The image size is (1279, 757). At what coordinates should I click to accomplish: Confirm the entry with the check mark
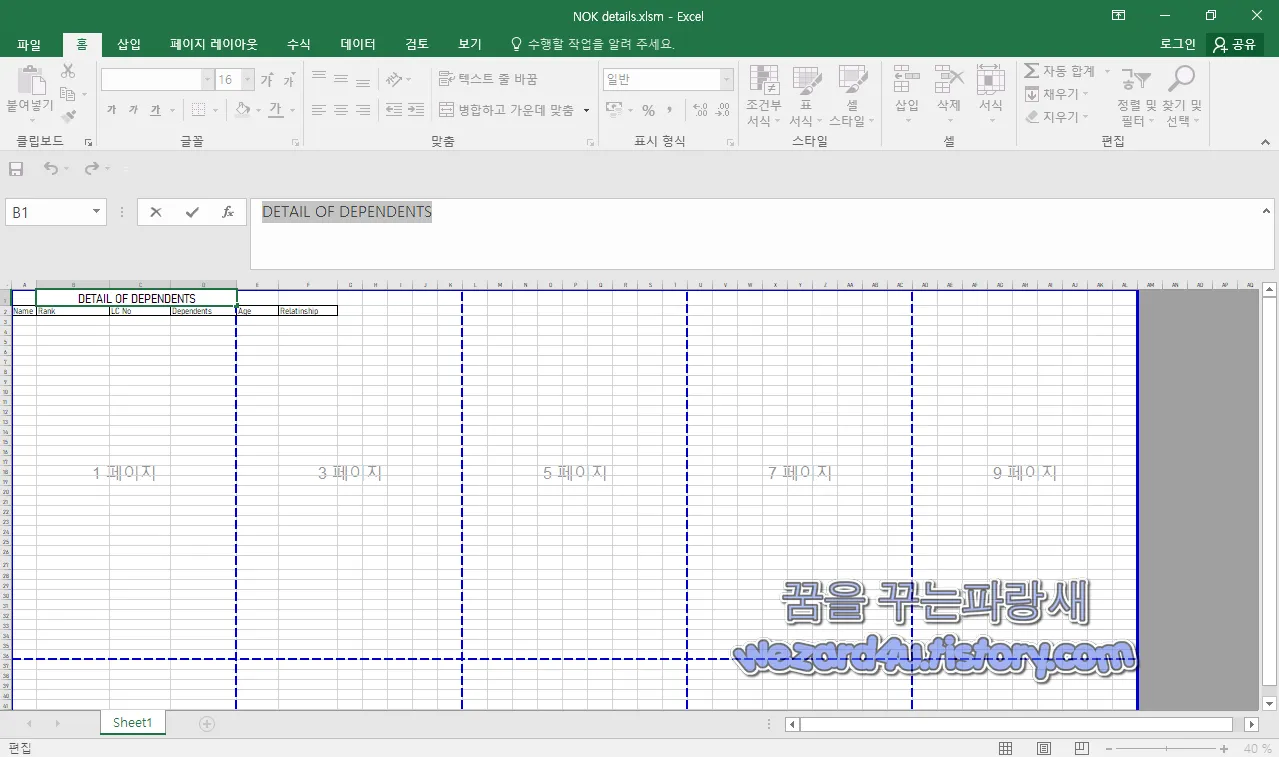(192, 212)
